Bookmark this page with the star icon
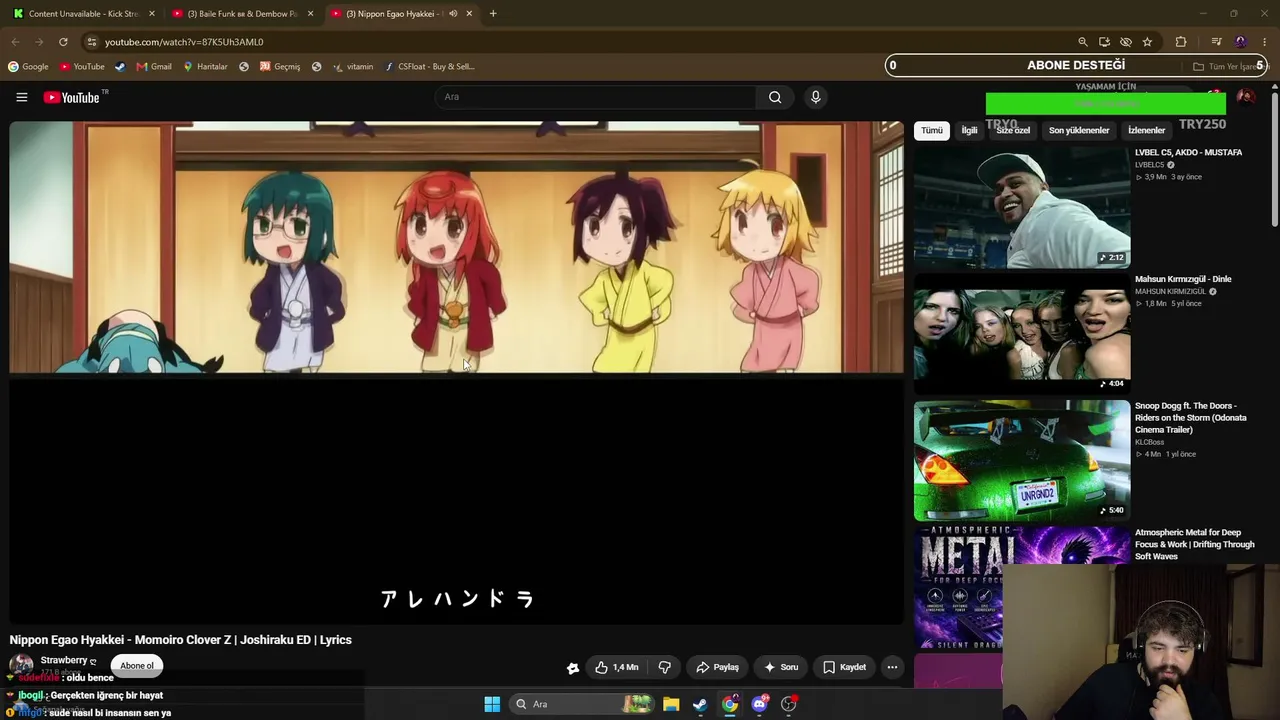The image size is (1280, 720). pyautogui.click(x=1147, y=42)
